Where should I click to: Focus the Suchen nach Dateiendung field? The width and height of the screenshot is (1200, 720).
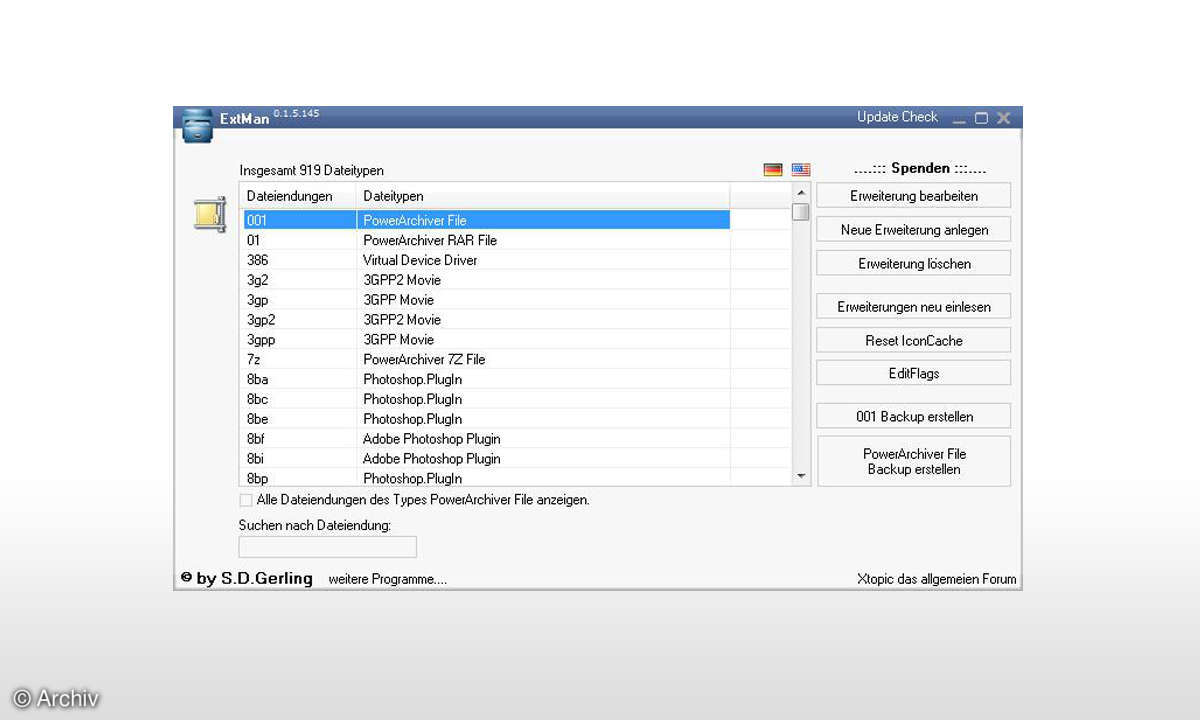point(327,547)
